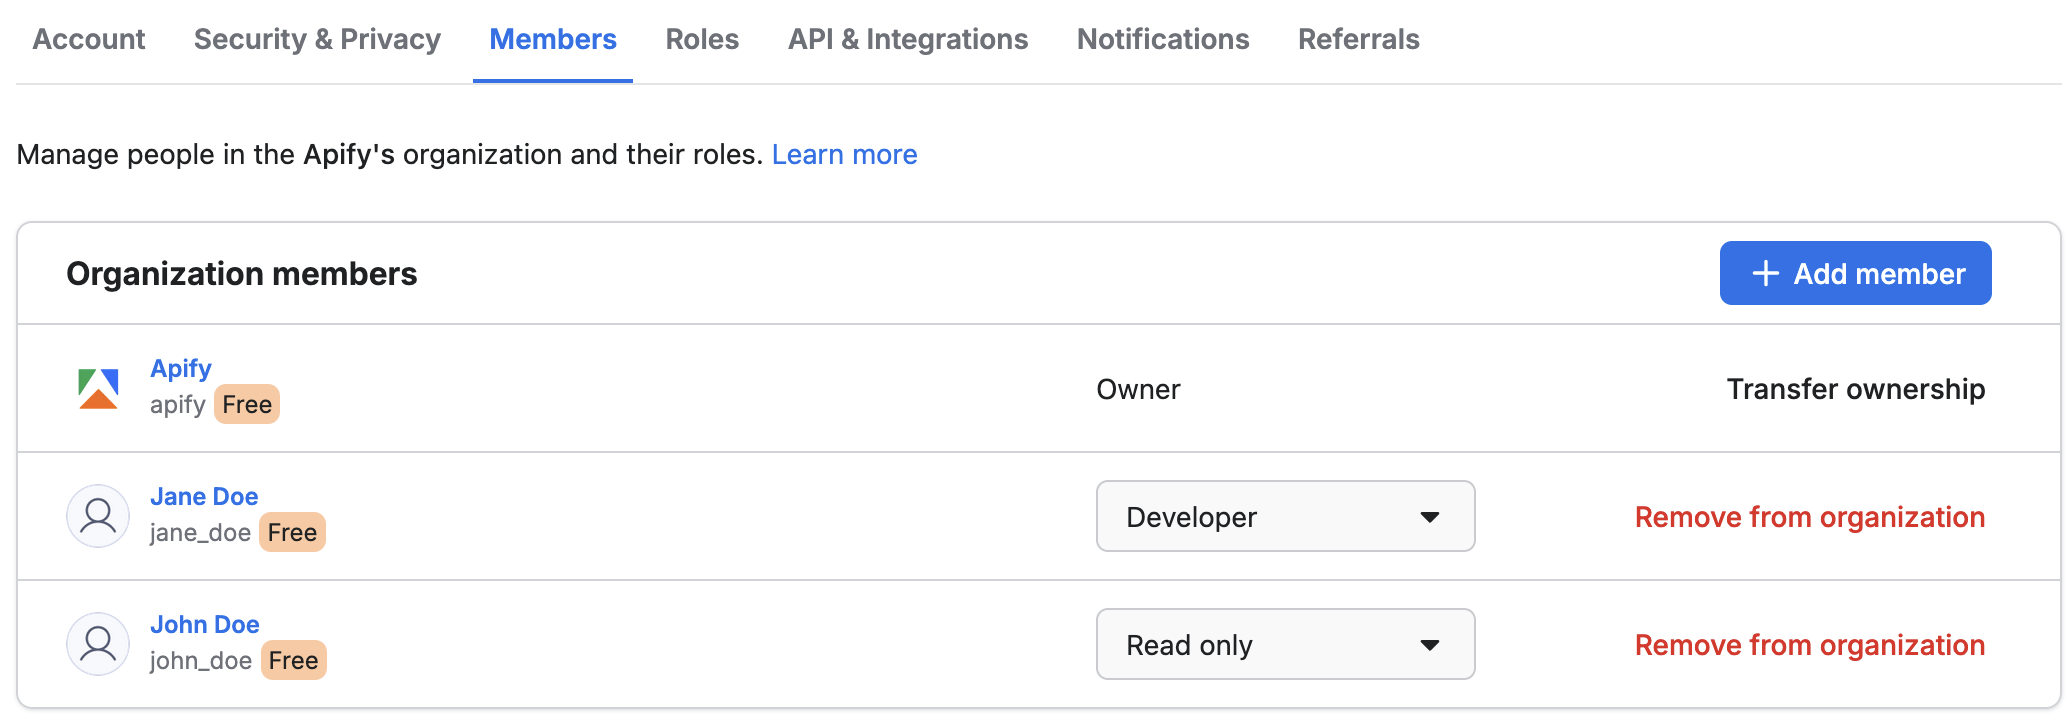Click John Doe's profile avatar icon
This screenshot has height=726, width=2072.
pos(98,644)
